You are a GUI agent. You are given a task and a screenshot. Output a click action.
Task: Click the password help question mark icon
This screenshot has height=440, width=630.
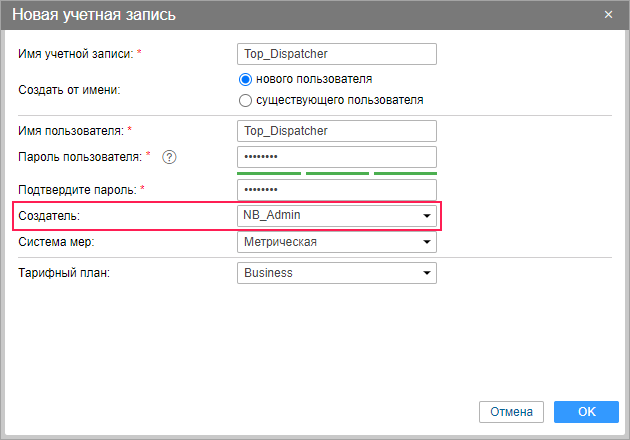point(169,156)
